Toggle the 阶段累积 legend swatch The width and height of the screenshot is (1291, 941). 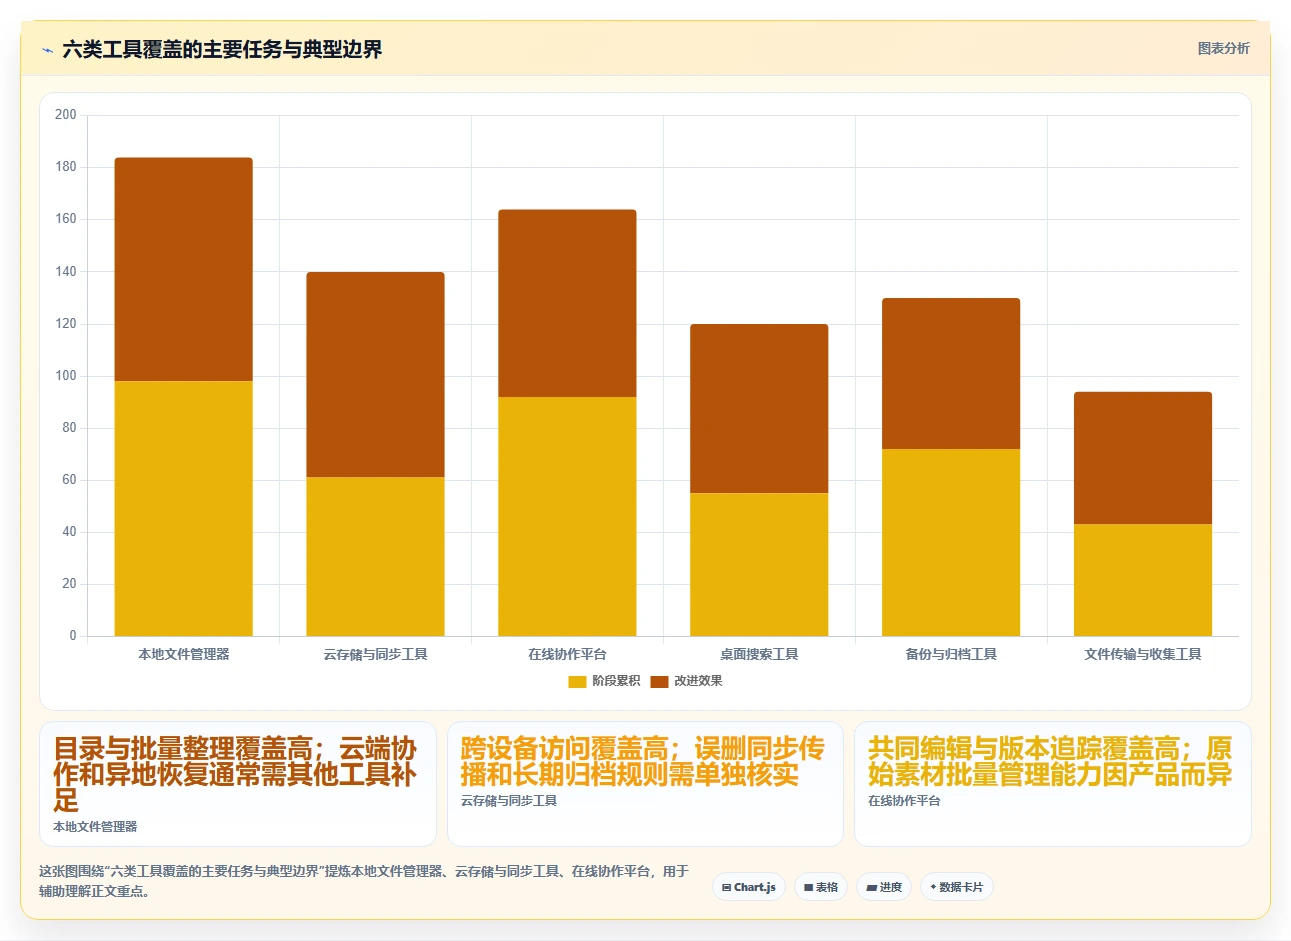pos(577,682)
